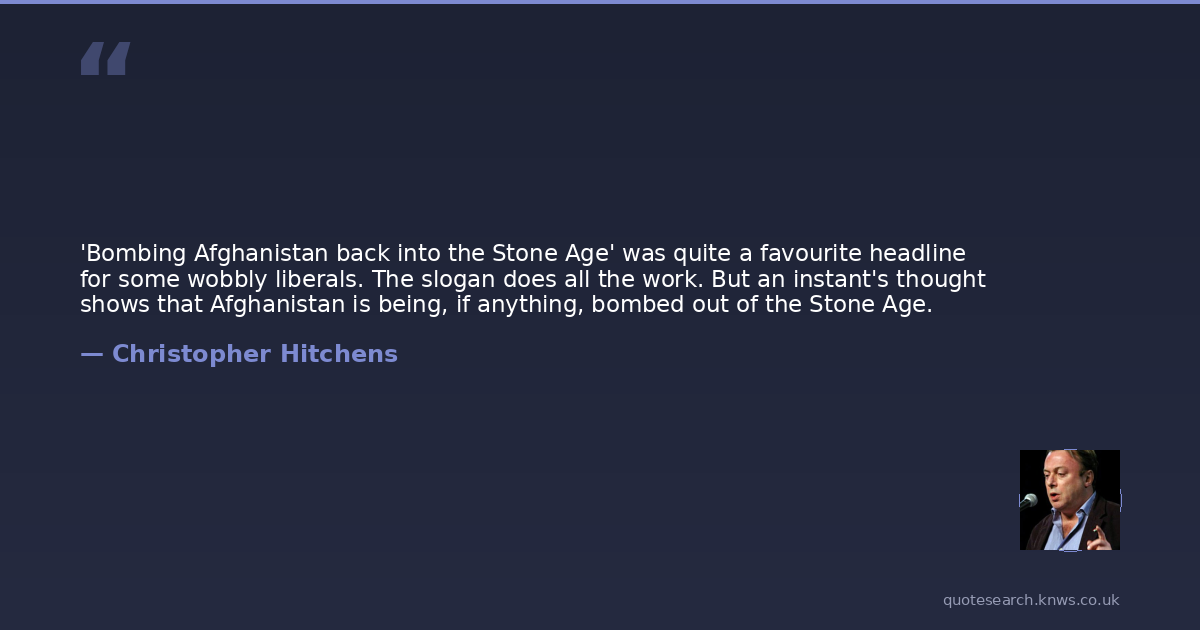The image size is (1200, 630).
Task: Click the Christopher Hitchens author name
Action: coord(254,354)
